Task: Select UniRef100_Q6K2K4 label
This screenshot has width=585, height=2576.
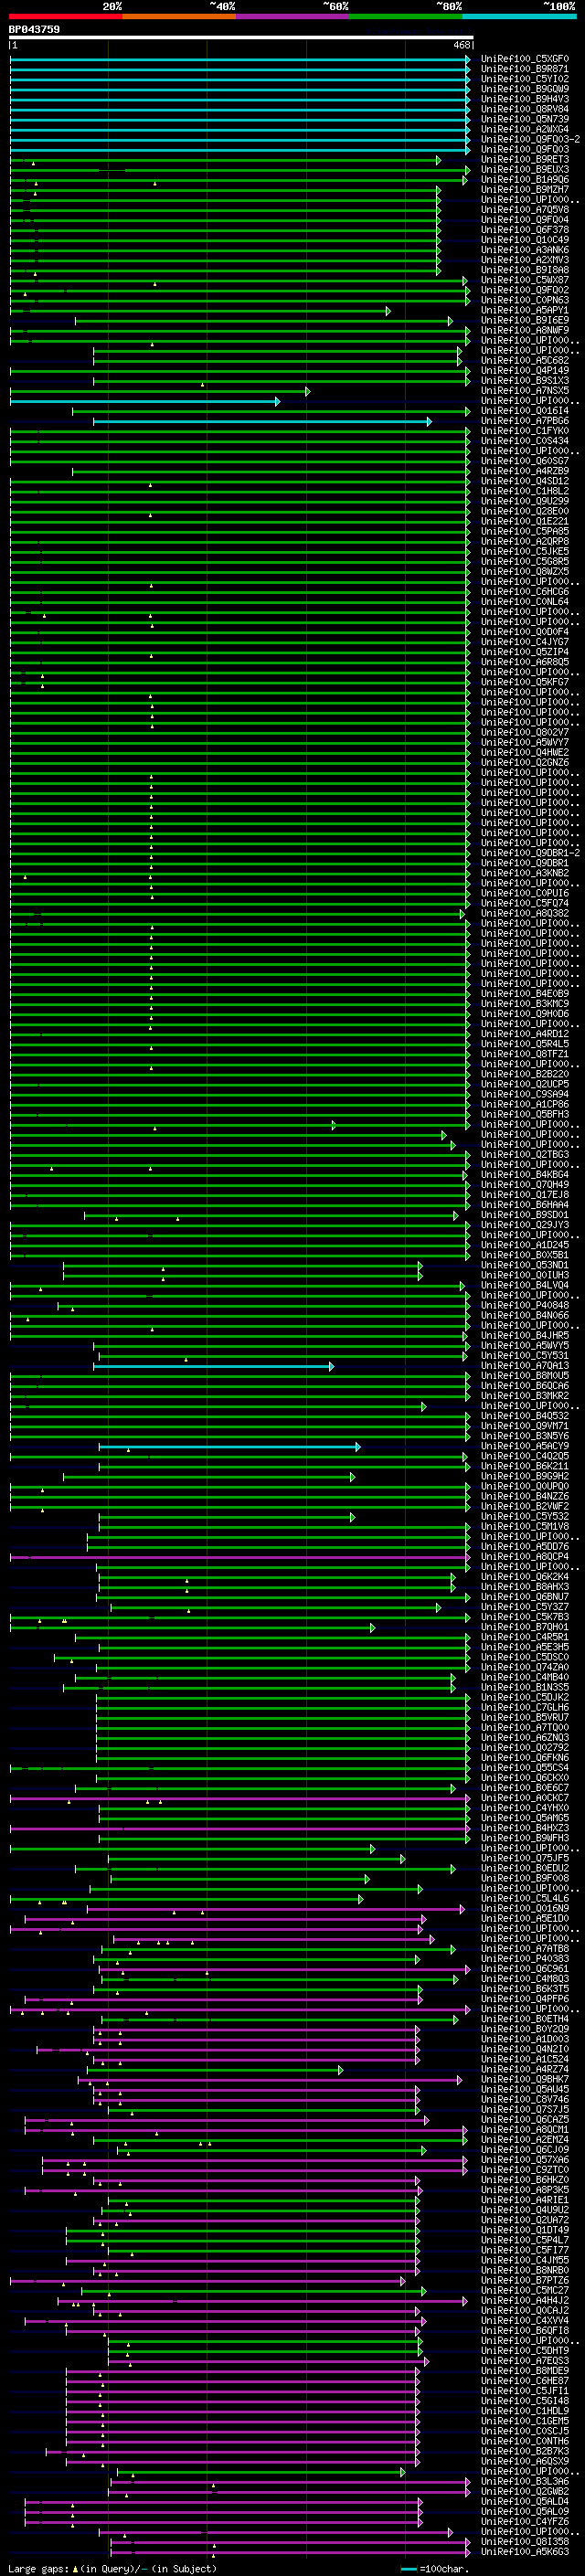Action: point(525,1576)
